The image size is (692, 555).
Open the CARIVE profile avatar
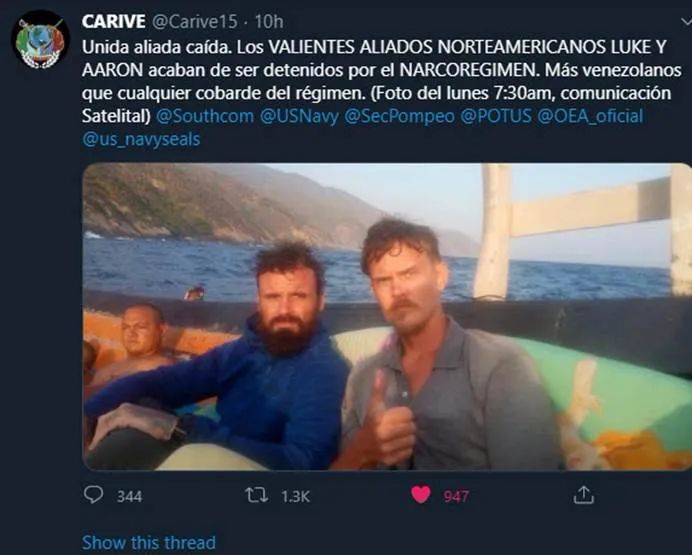pyautogui.click(x=40, y=40)
